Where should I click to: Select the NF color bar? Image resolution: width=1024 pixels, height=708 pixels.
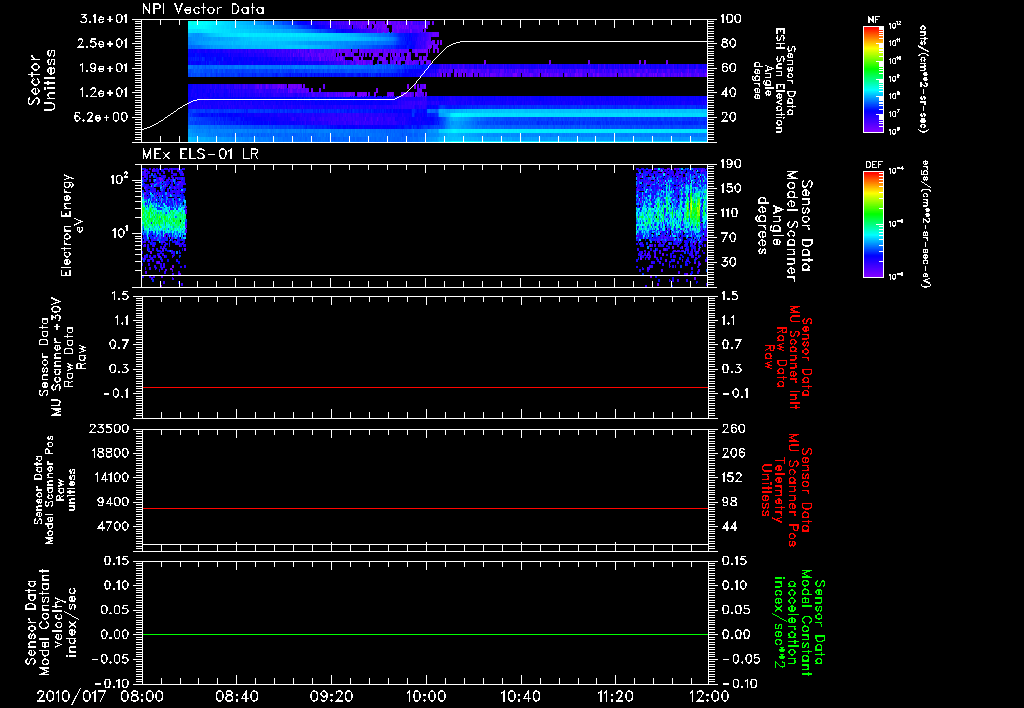pyautogui.click(x=873, y=79)
